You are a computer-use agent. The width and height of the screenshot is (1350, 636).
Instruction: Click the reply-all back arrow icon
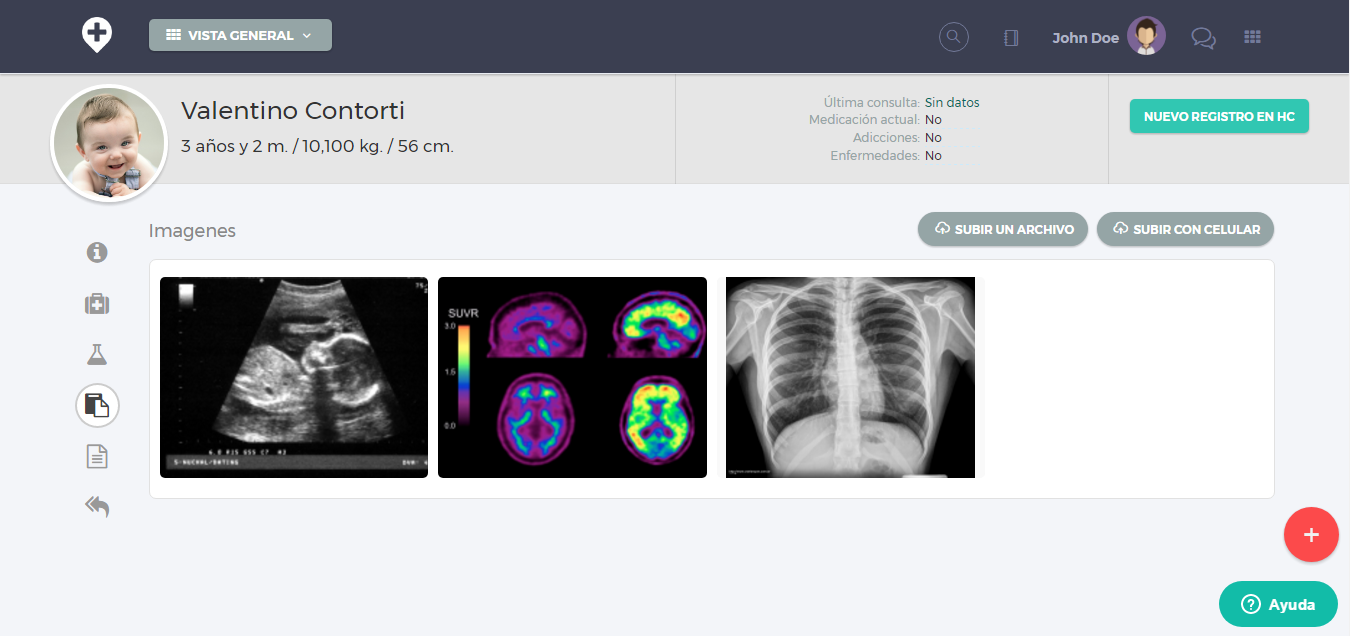pyautogui.click(x=97, y=507)
